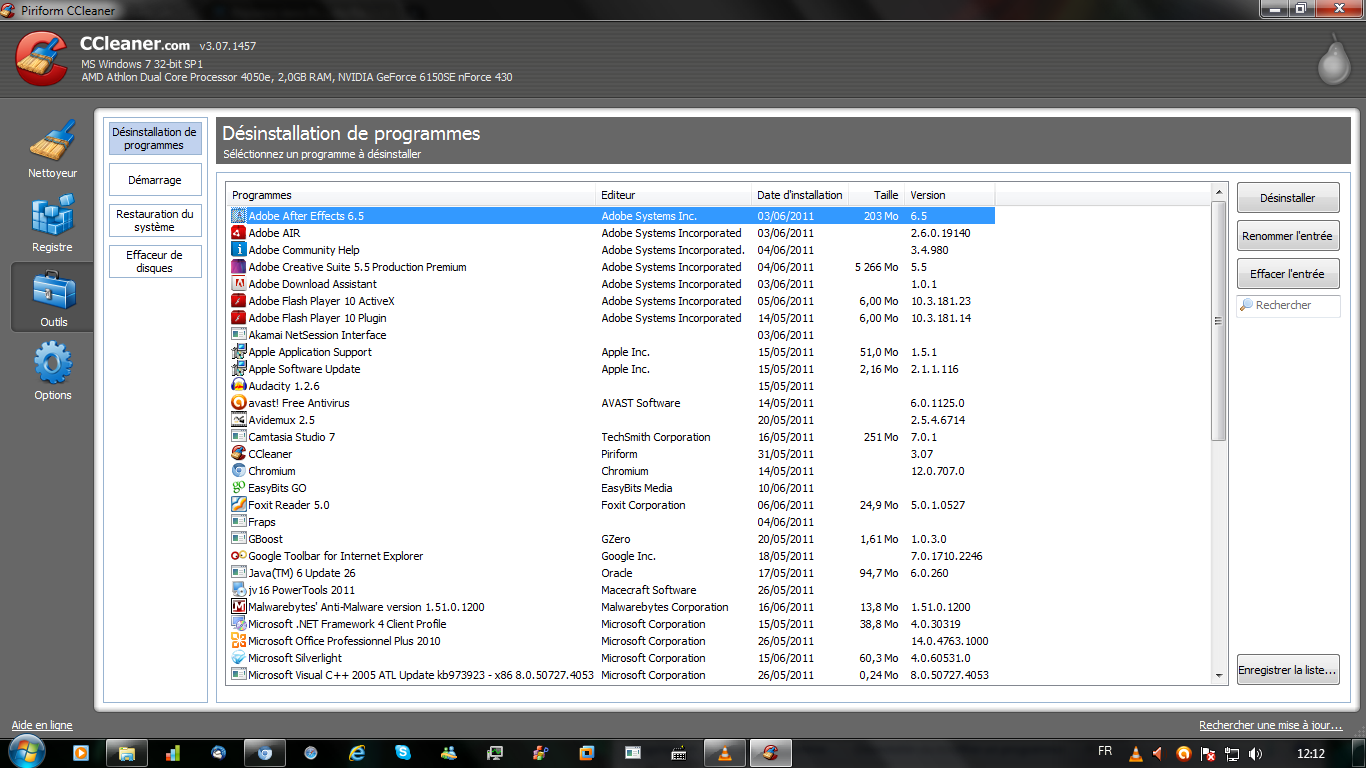
Task: Click the Google Toolbar icon
Action: [239, 556]
